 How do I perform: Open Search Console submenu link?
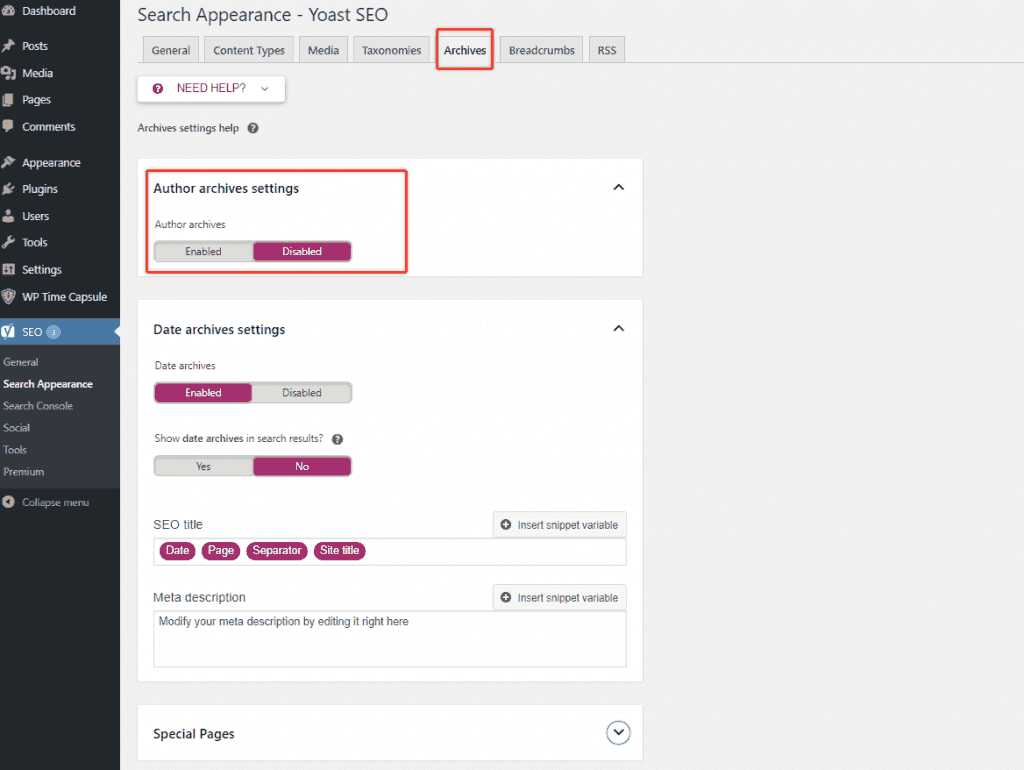coord(38,406)
